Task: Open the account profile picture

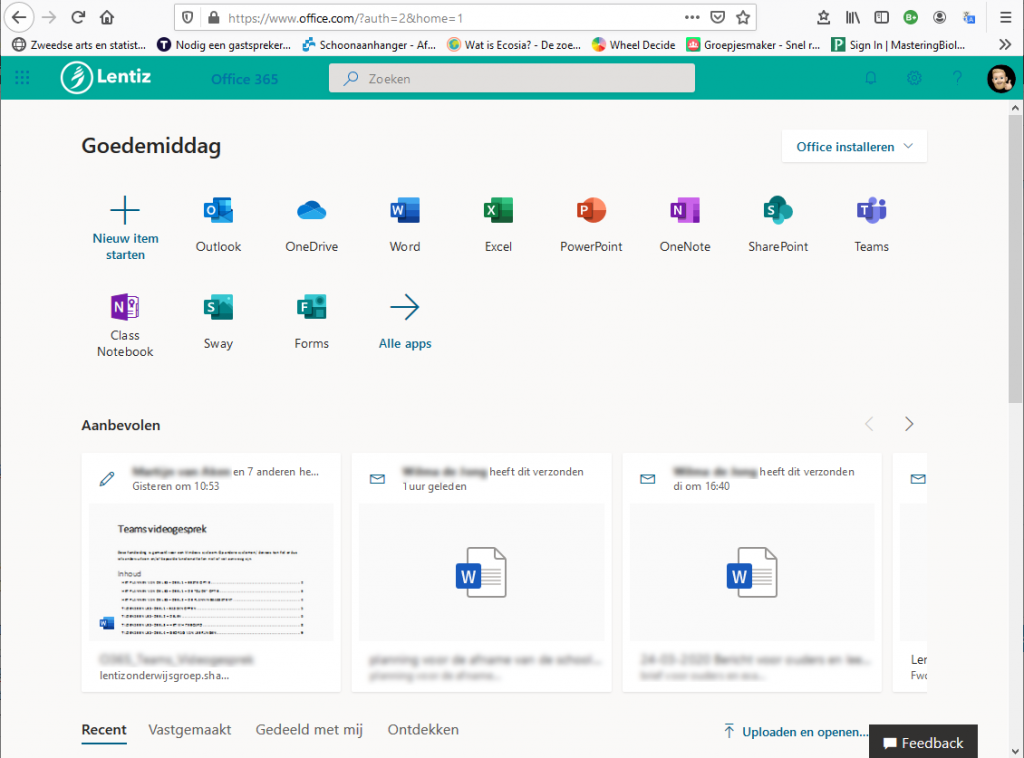Action: [1000, 78]
